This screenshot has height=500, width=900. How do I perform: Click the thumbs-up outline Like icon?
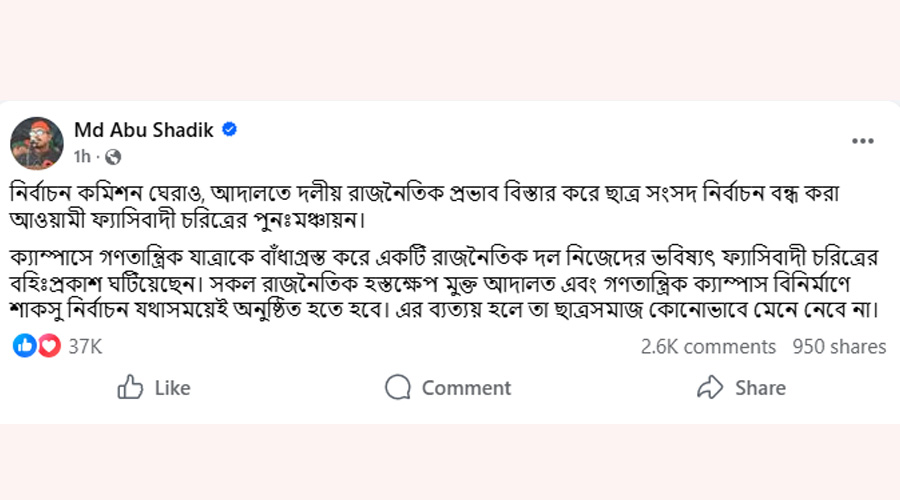pyautogui.click(x=131, y=387)
